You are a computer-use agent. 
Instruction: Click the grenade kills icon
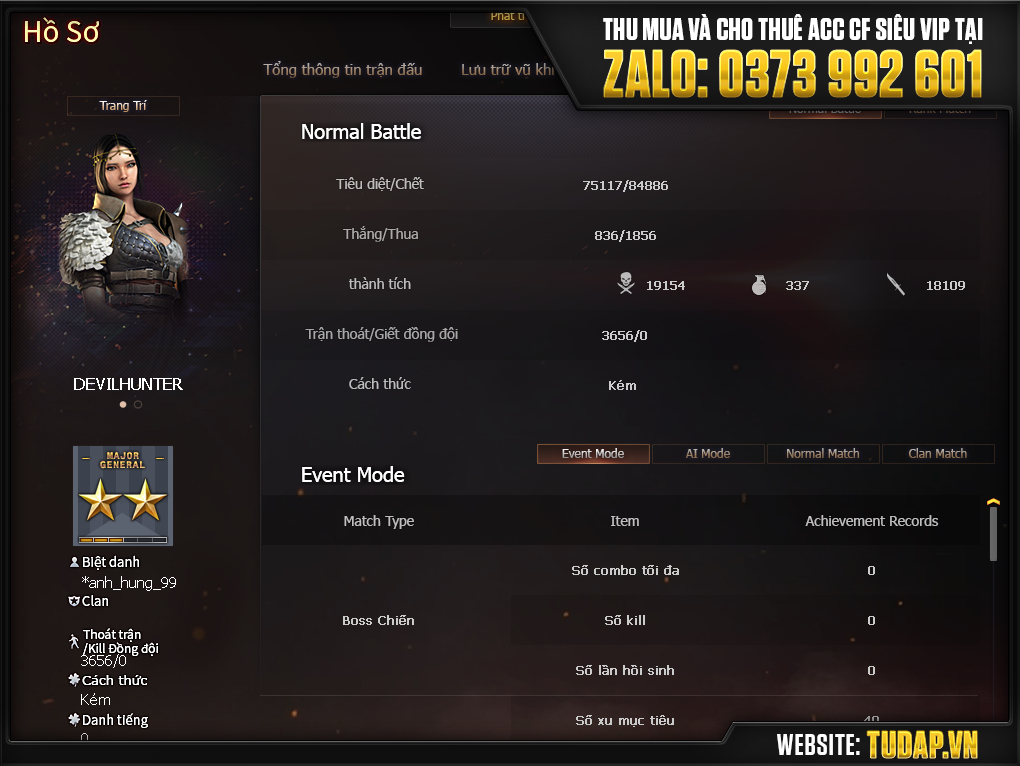point(758,284)
